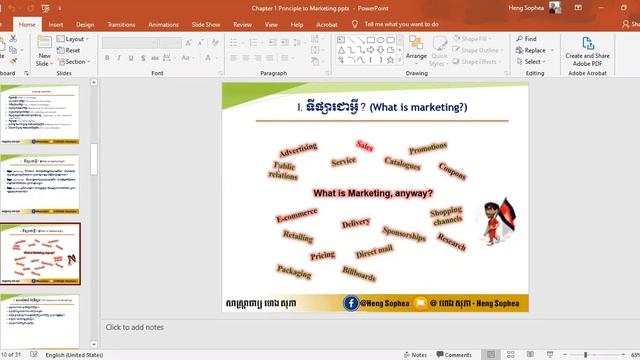Image resolution: width=640 pixels, height=360 pixels.
Task: Select the triangle shape in Drawing gallery
Action: [x=341, y=50]
